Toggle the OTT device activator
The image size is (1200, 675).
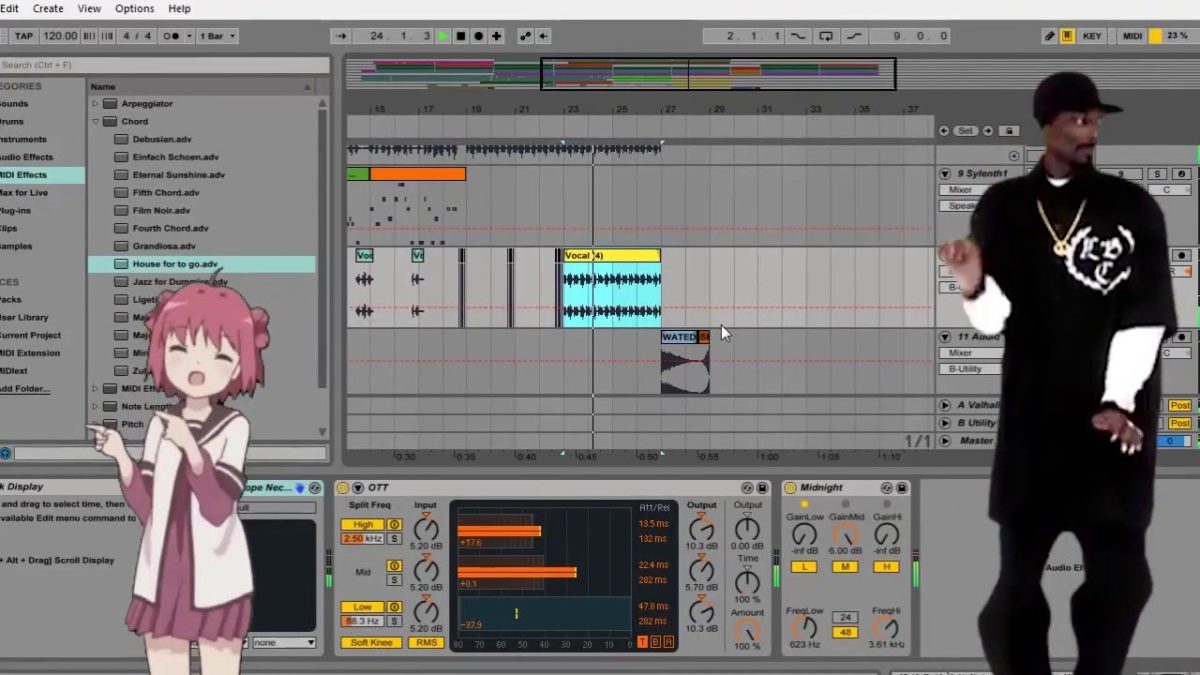tap(343, 488)
